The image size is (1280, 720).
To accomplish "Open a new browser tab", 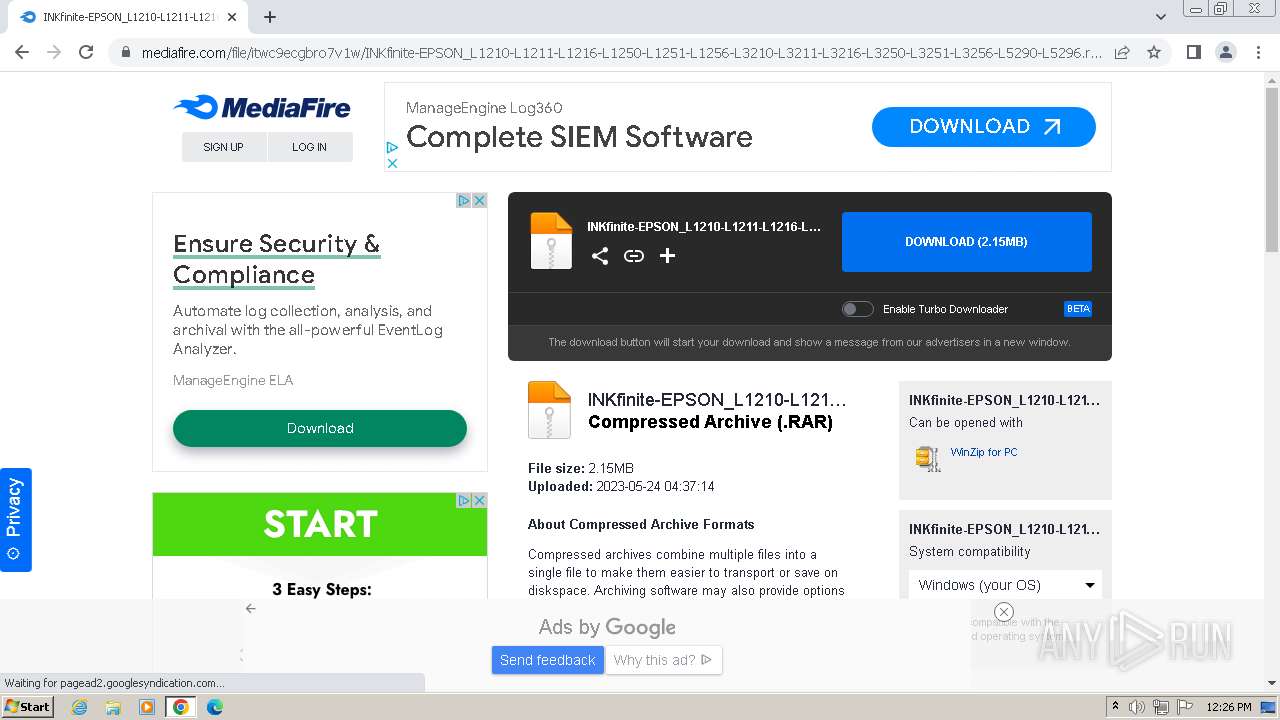I will pos(270,17).
